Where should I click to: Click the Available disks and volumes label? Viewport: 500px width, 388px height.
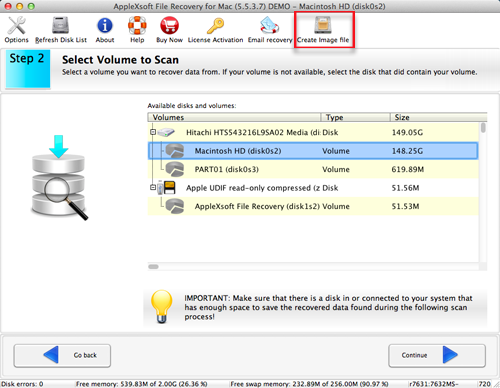pos(192,106)
